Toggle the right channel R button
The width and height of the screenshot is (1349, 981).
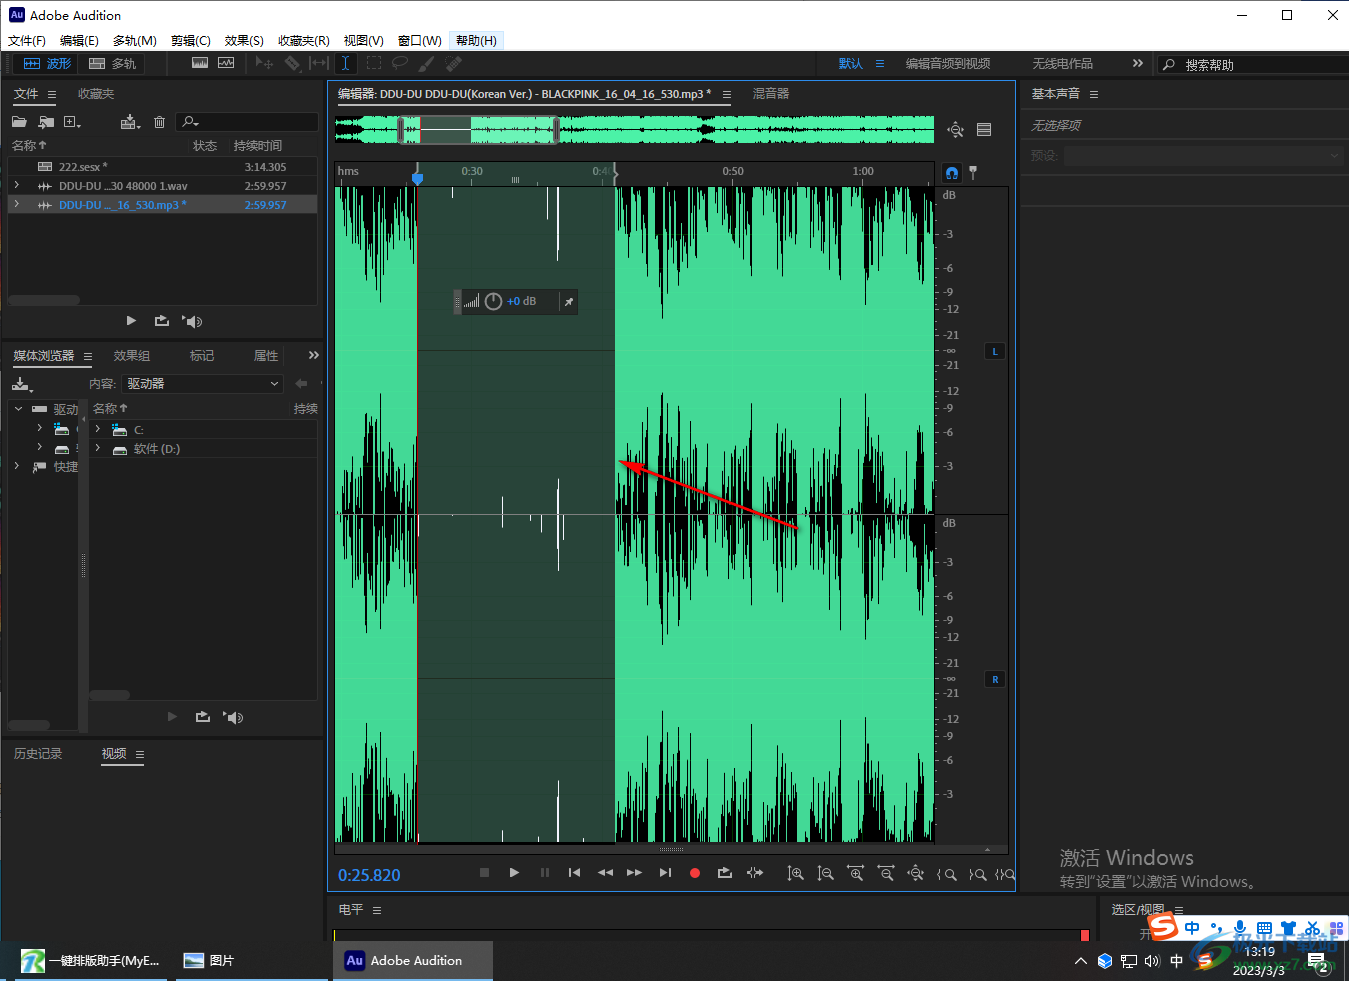[x=995, y=679]
